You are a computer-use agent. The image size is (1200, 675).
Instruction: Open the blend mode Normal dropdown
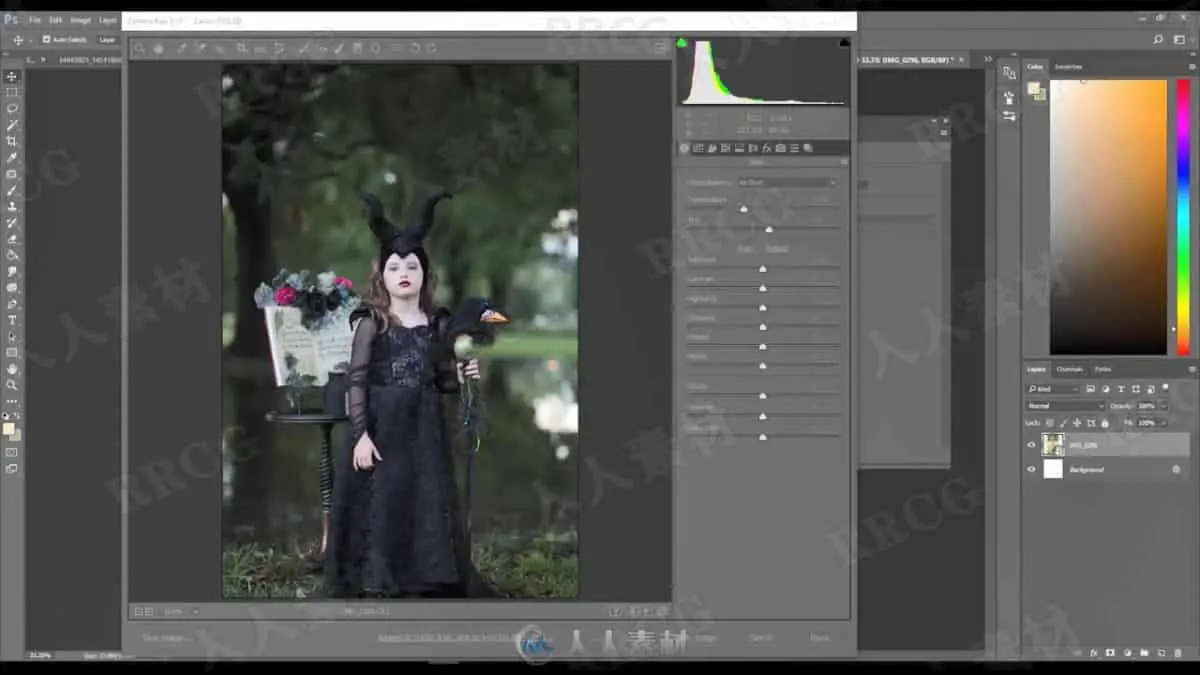click(1065, 406)
